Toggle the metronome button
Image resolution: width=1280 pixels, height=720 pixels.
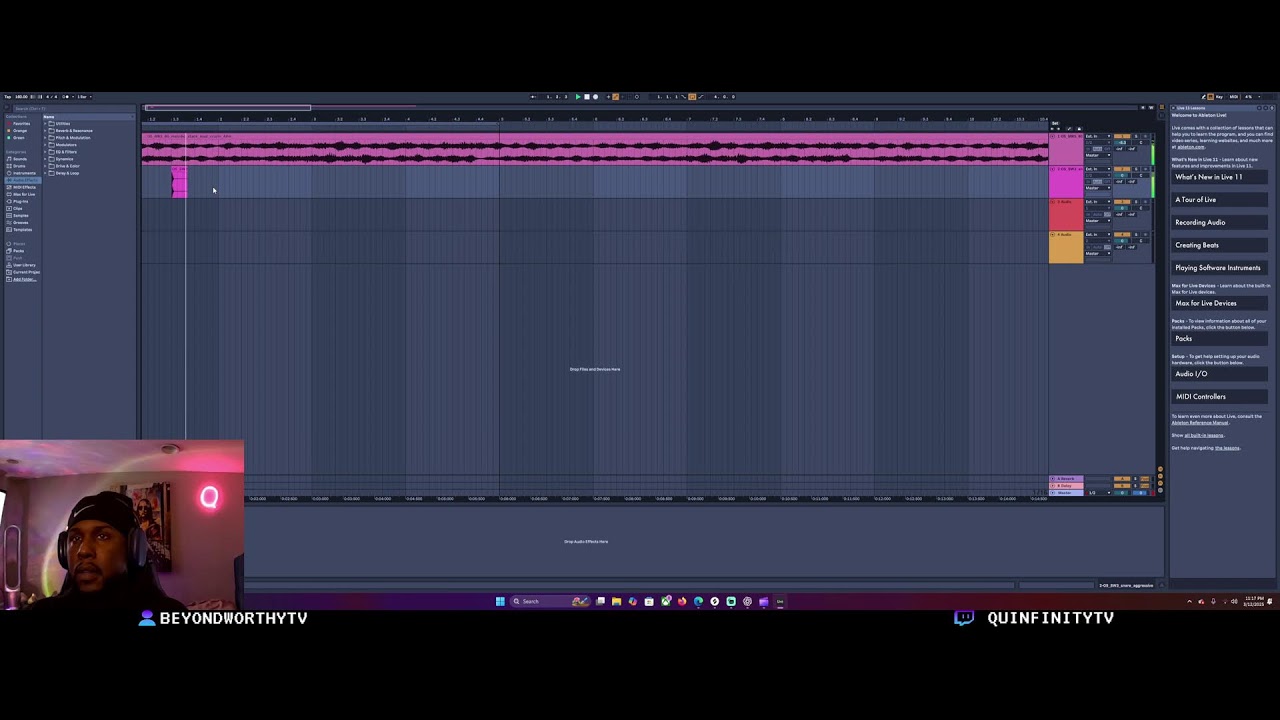pyautogui.click(x=67, y=97)
